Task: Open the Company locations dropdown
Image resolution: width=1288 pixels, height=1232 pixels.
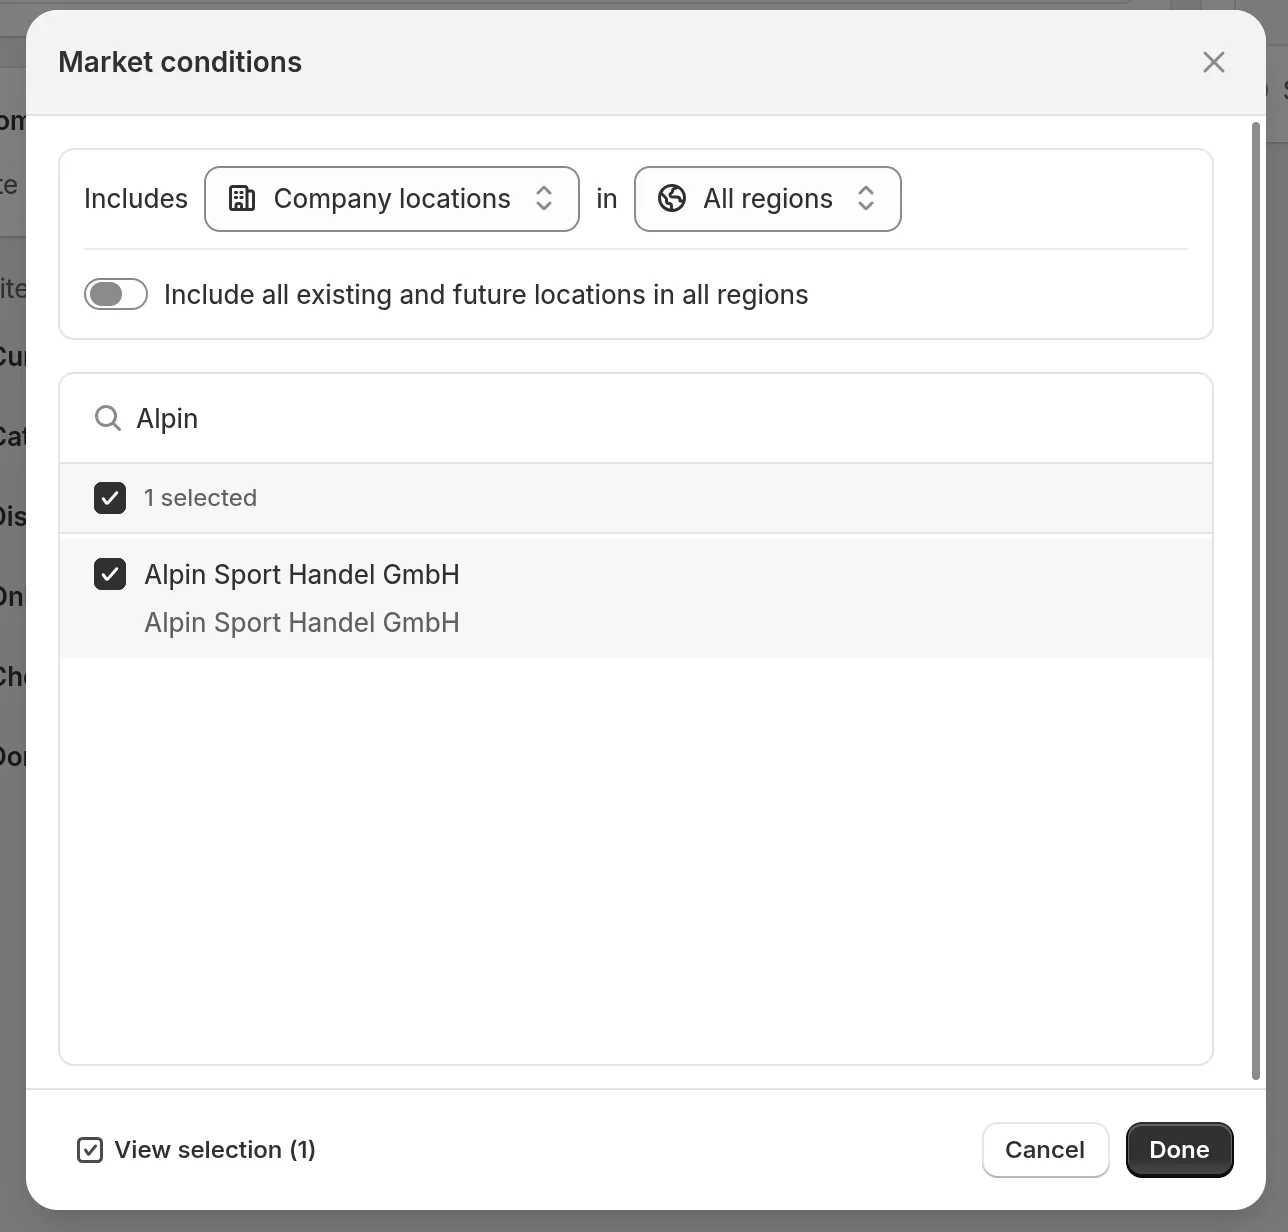Action: pyautogui.click(x=392, y=199)
